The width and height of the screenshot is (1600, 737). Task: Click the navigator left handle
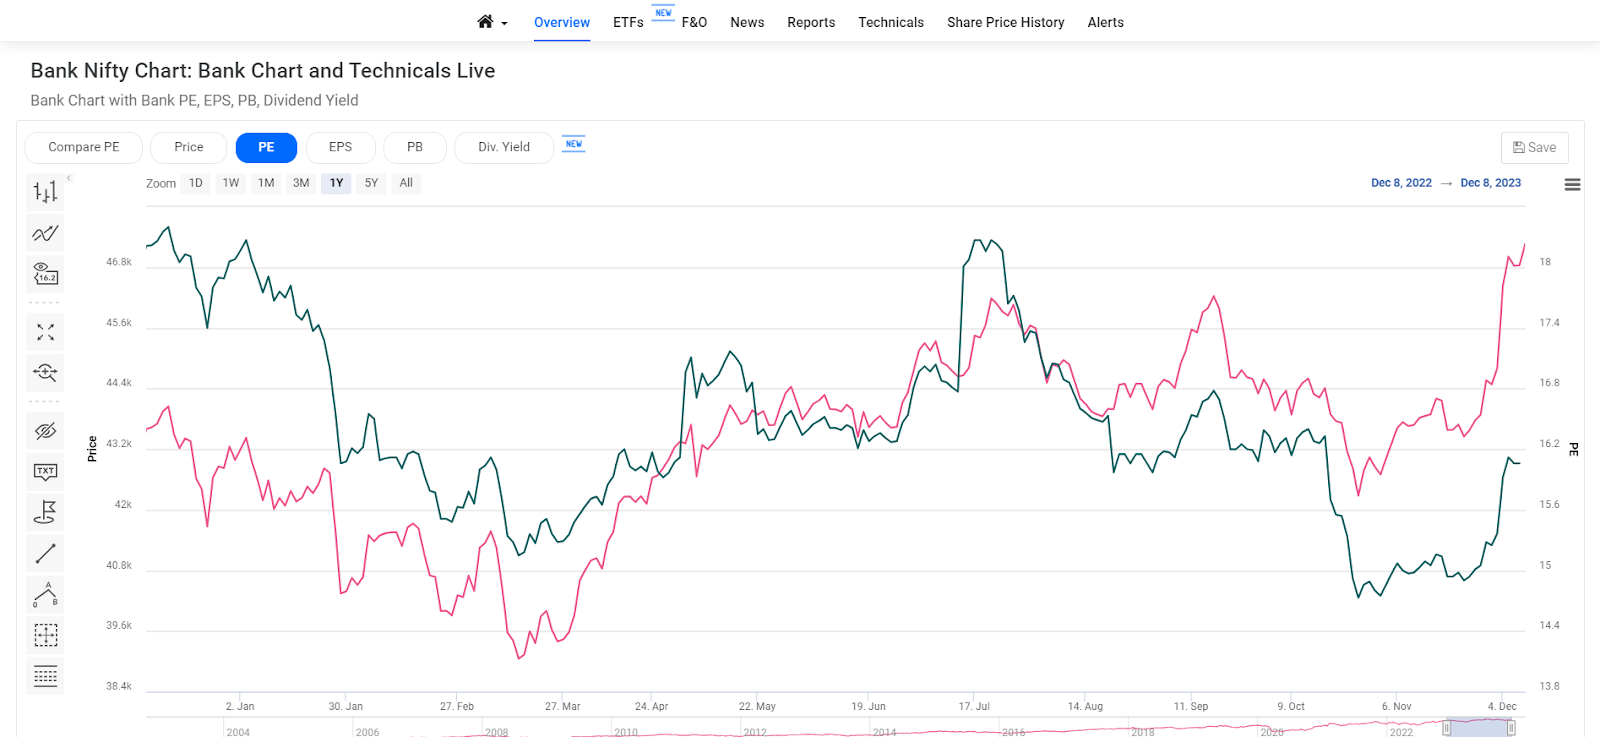coord(1446,728)
